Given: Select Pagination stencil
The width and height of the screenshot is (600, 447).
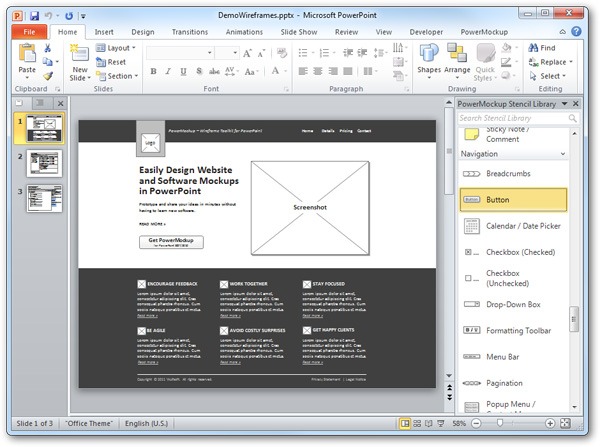Looking at the screenshot, I should click(x=513, y=383).
